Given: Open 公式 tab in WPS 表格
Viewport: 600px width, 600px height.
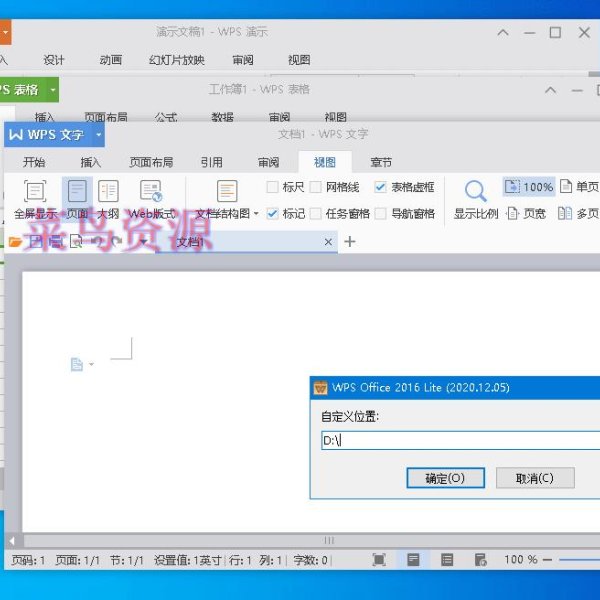Looking at the screenshot, I should click(x=166, y=117).
